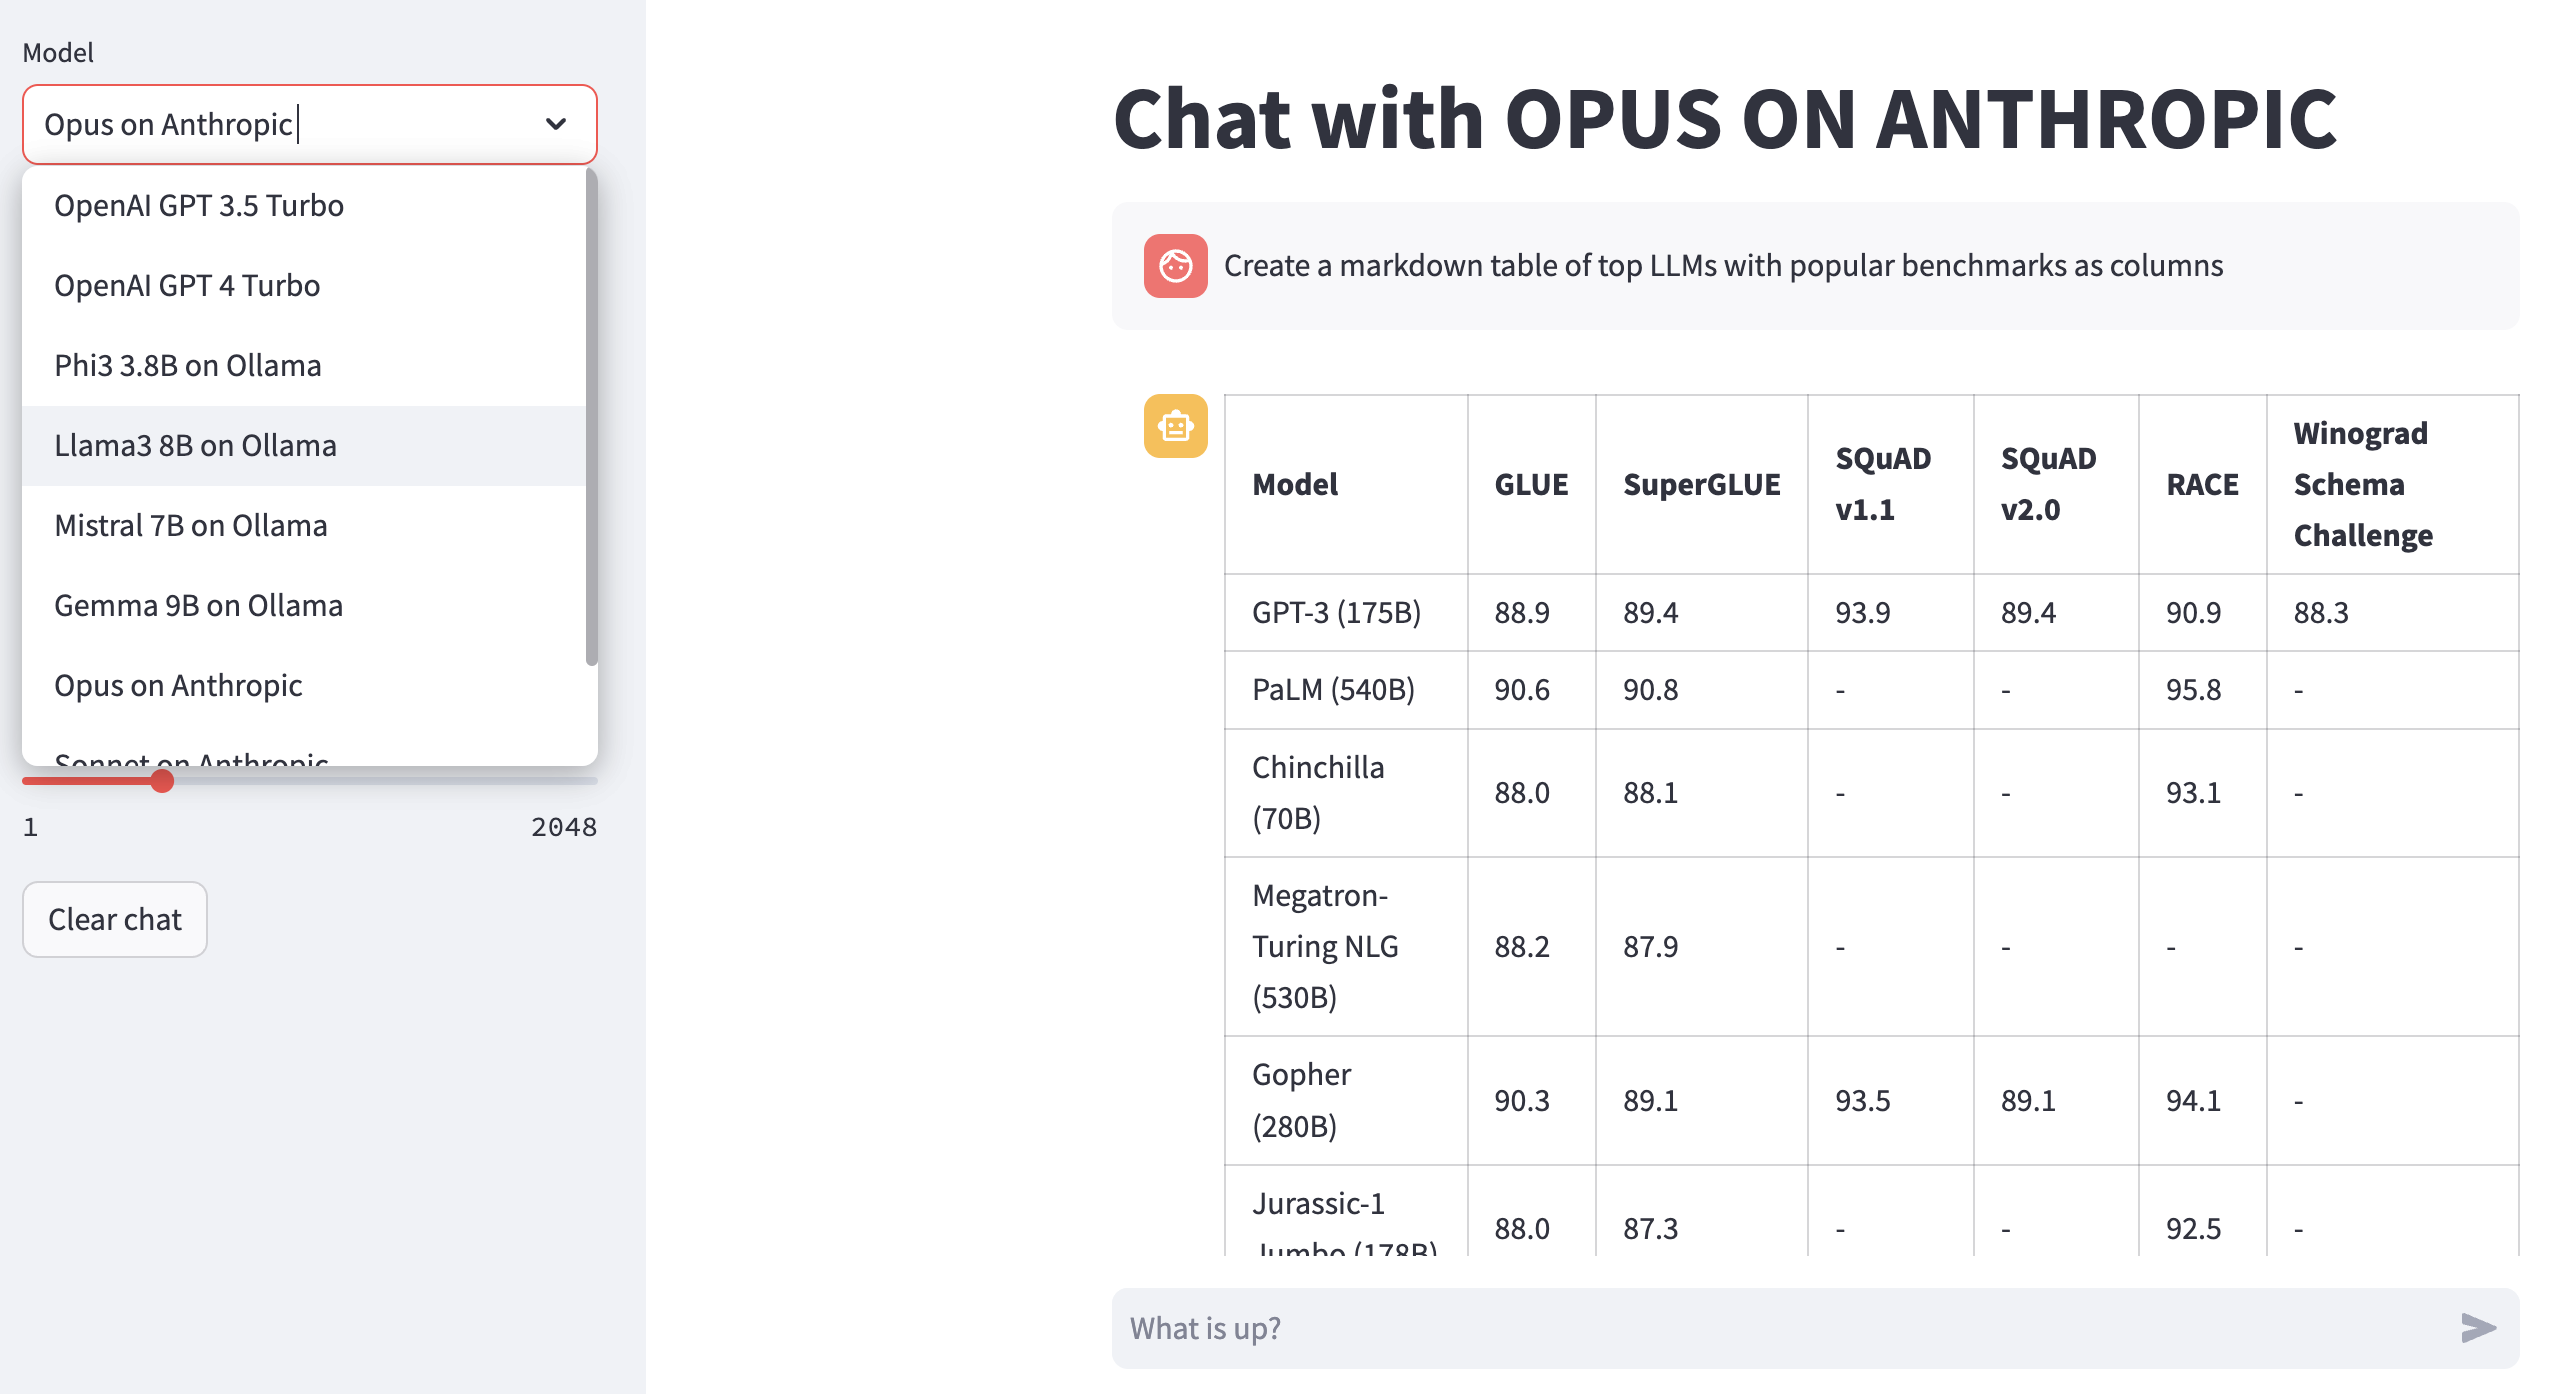Choose OpenAI GPT 4 Turbo option
The image size is (2556, 1394).
187,286
